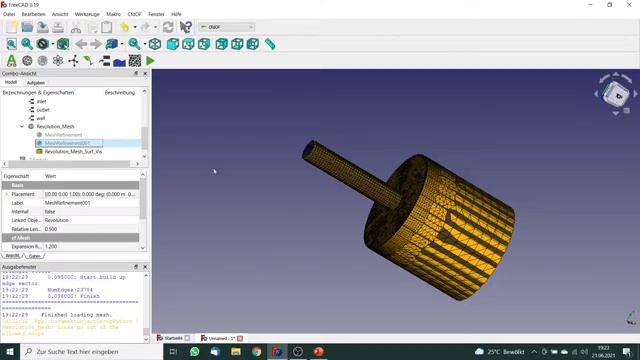This screenshot has width=640, height=360.
Task: Cut selection with the scissors icon
Action: [x=76, y=27]
